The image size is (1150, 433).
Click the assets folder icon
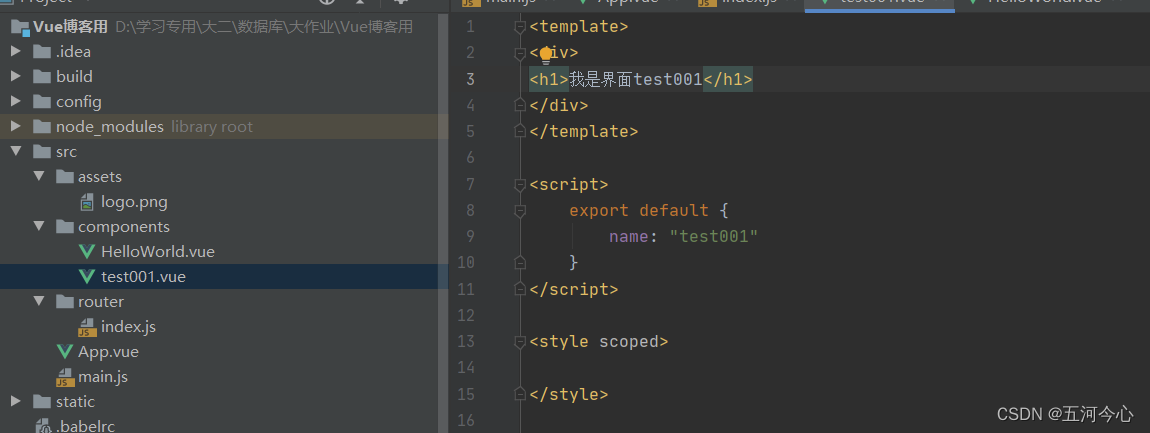click(65, 177)
